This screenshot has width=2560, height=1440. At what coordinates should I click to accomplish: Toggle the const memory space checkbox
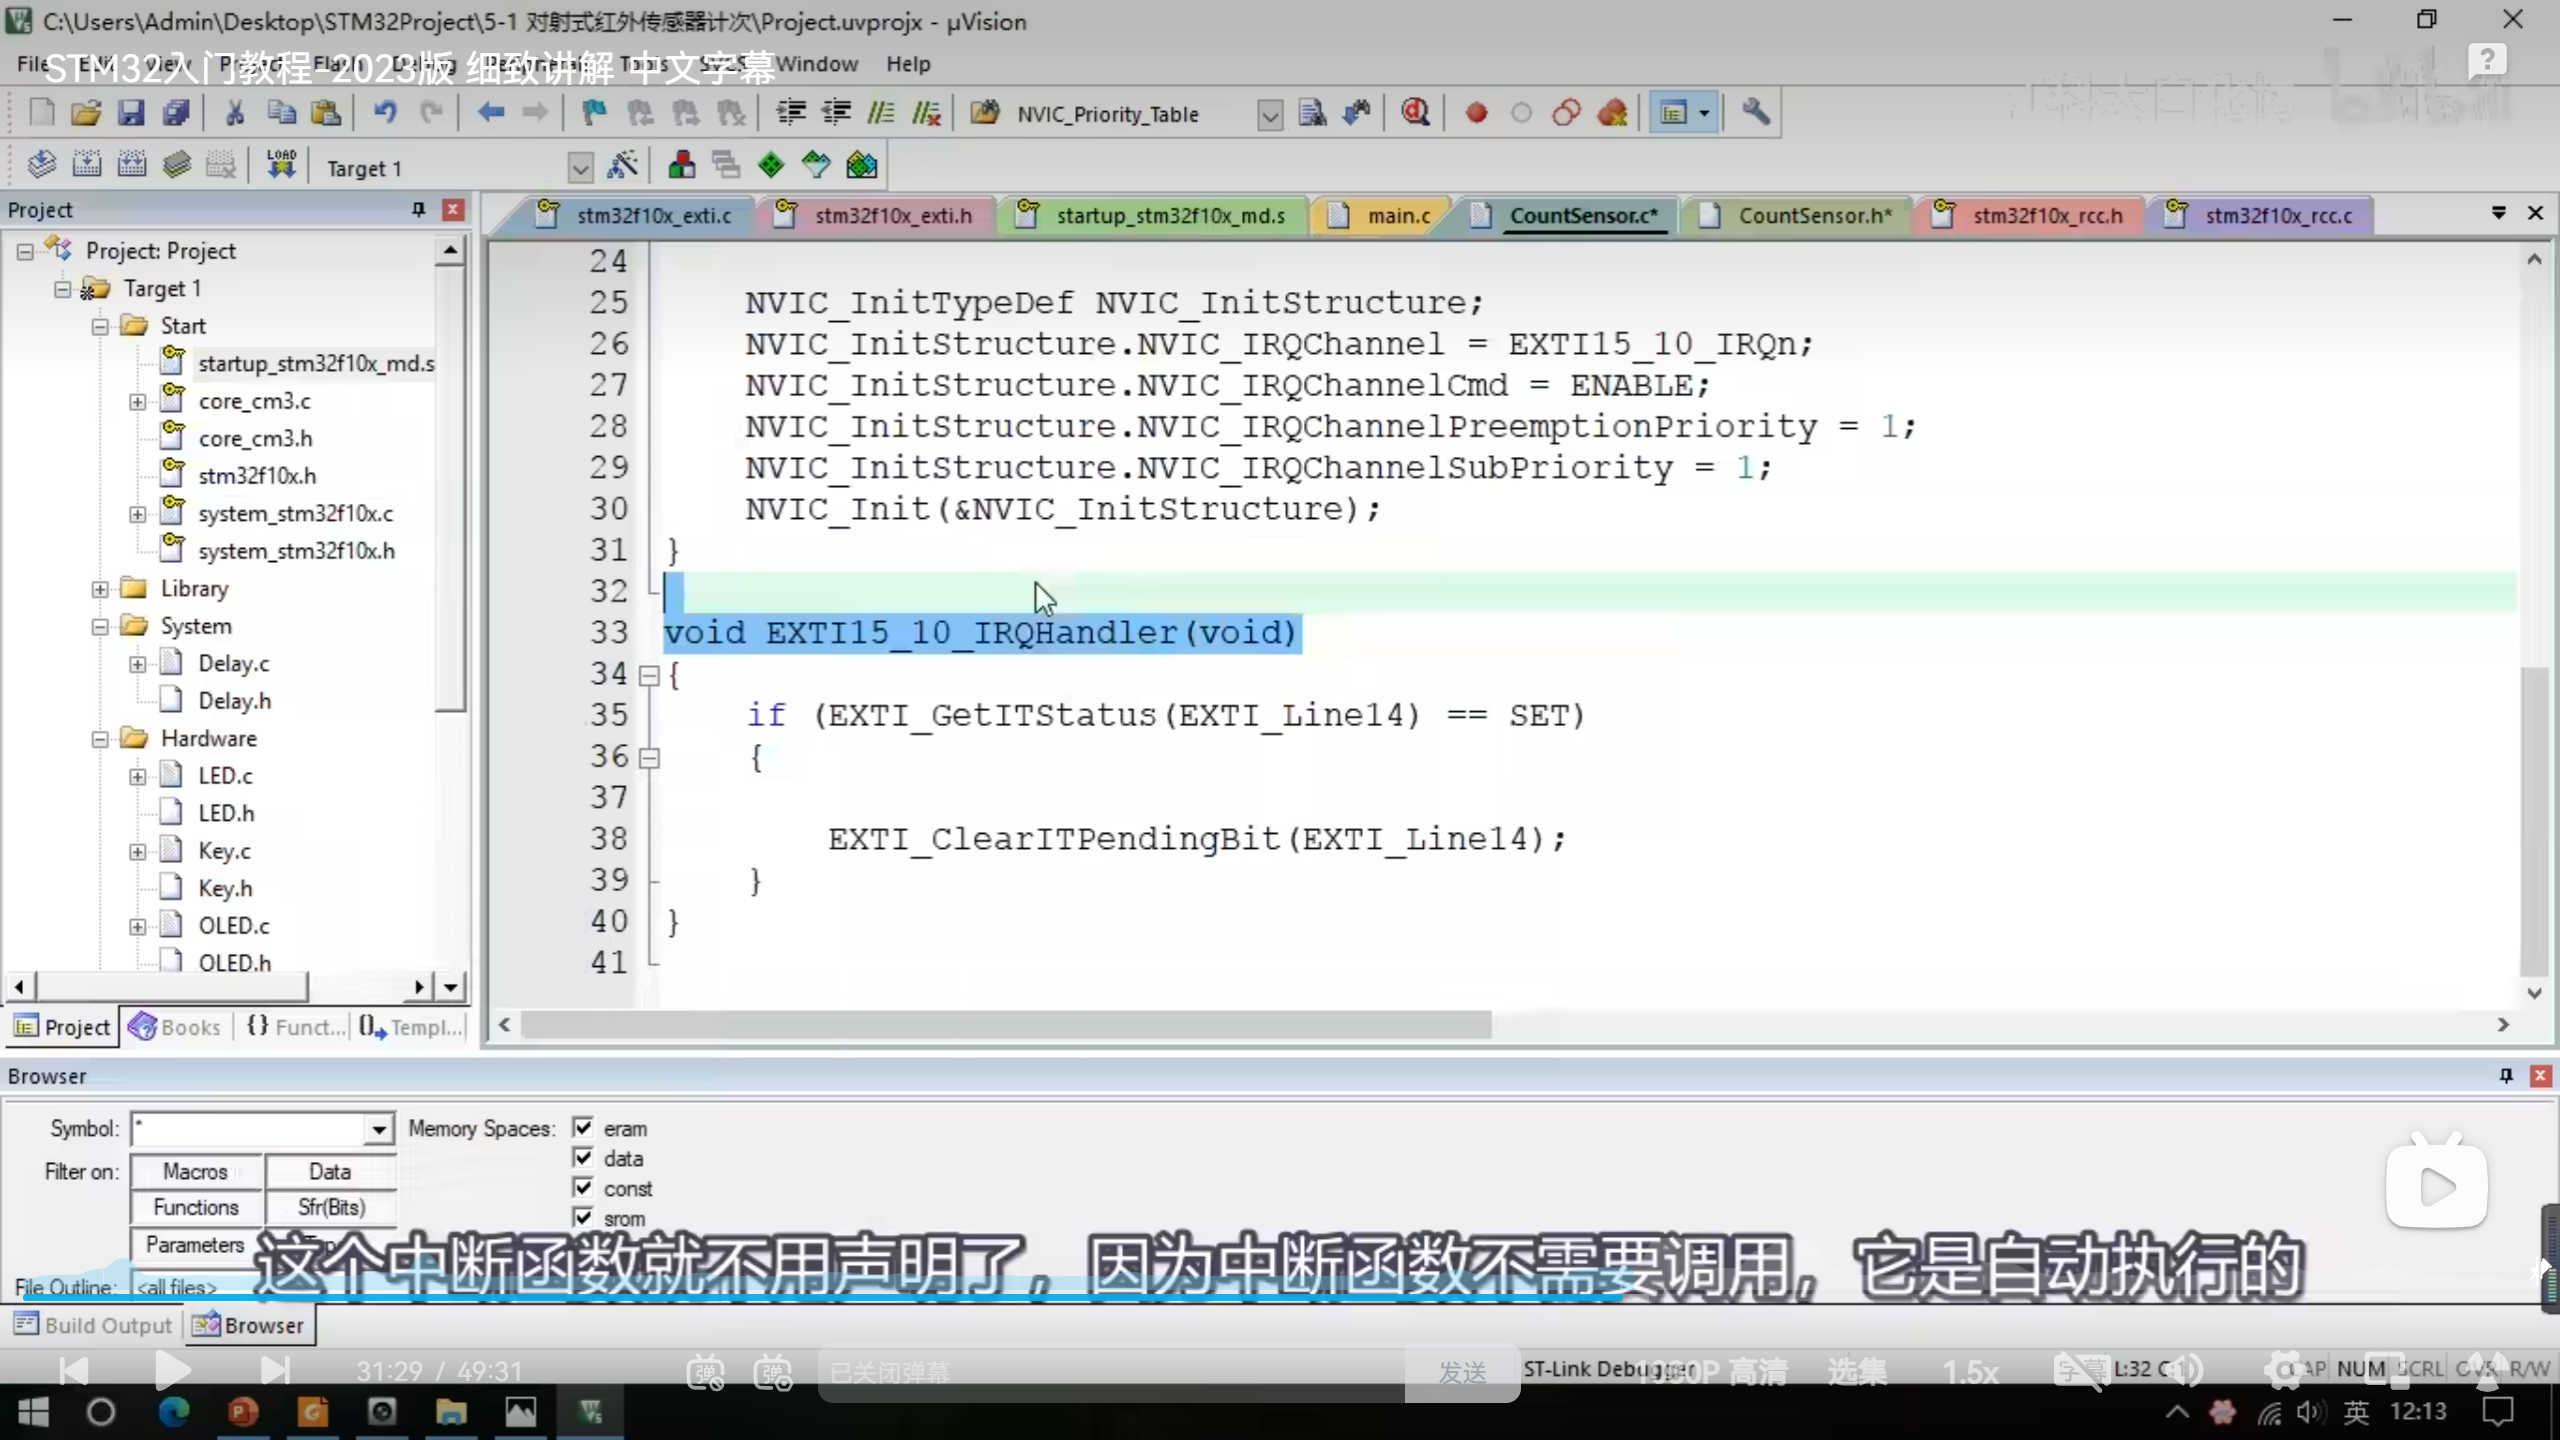click(x=583, y=1188)
